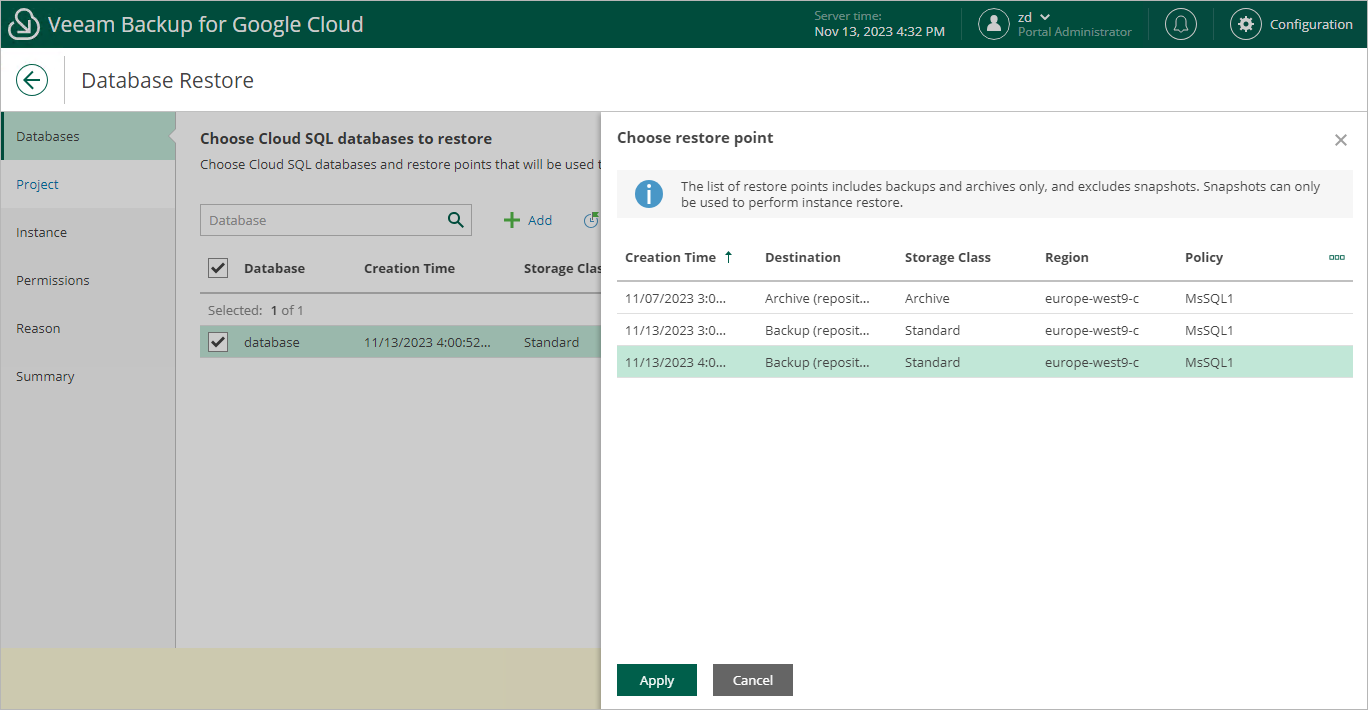Click the back arrow icon
1368x710 pixels.
[x=32, y=80]
